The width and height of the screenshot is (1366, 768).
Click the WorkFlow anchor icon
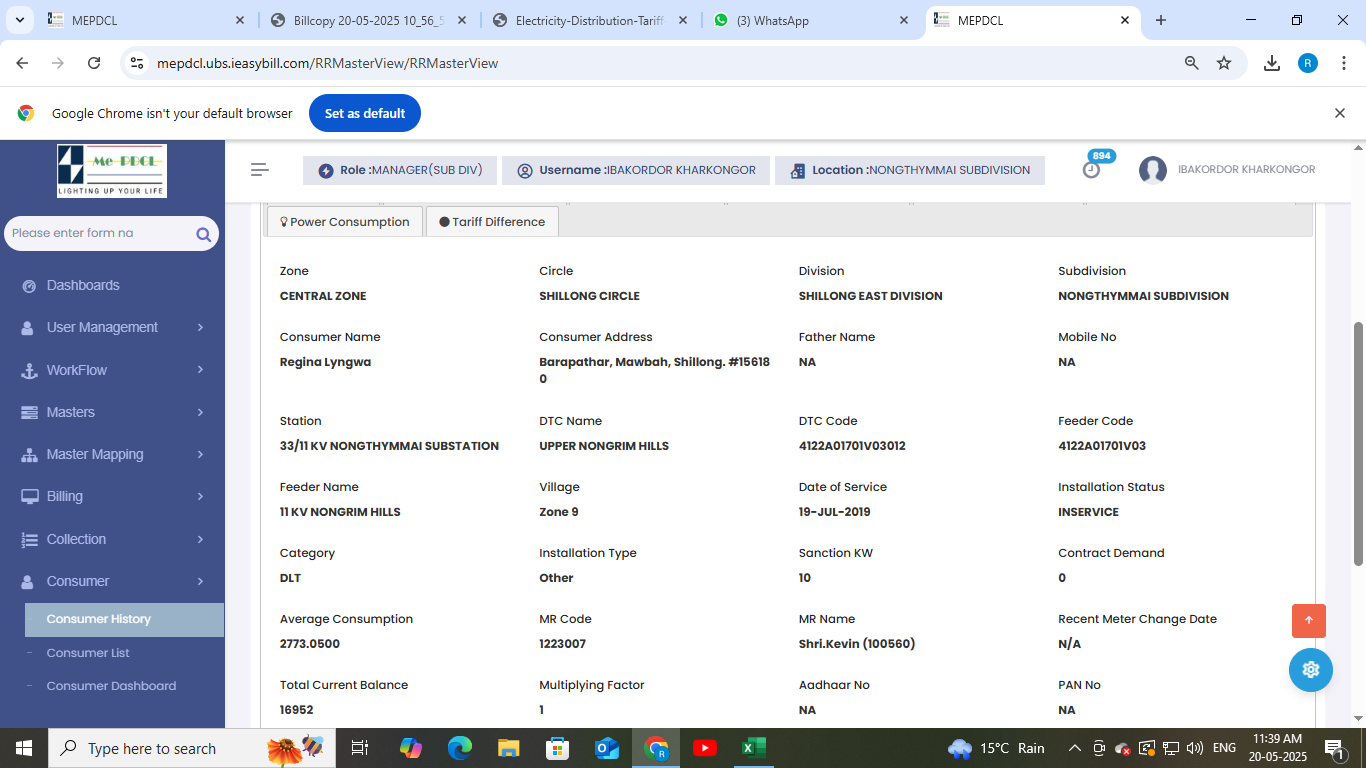tap(29, 370)
